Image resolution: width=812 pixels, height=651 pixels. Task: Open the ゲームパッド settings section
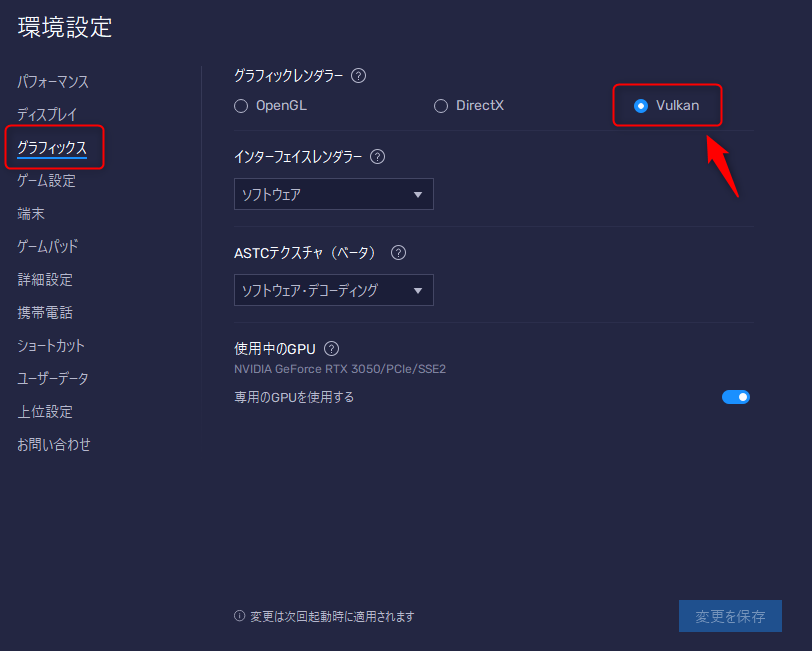[x=46, y=246]
